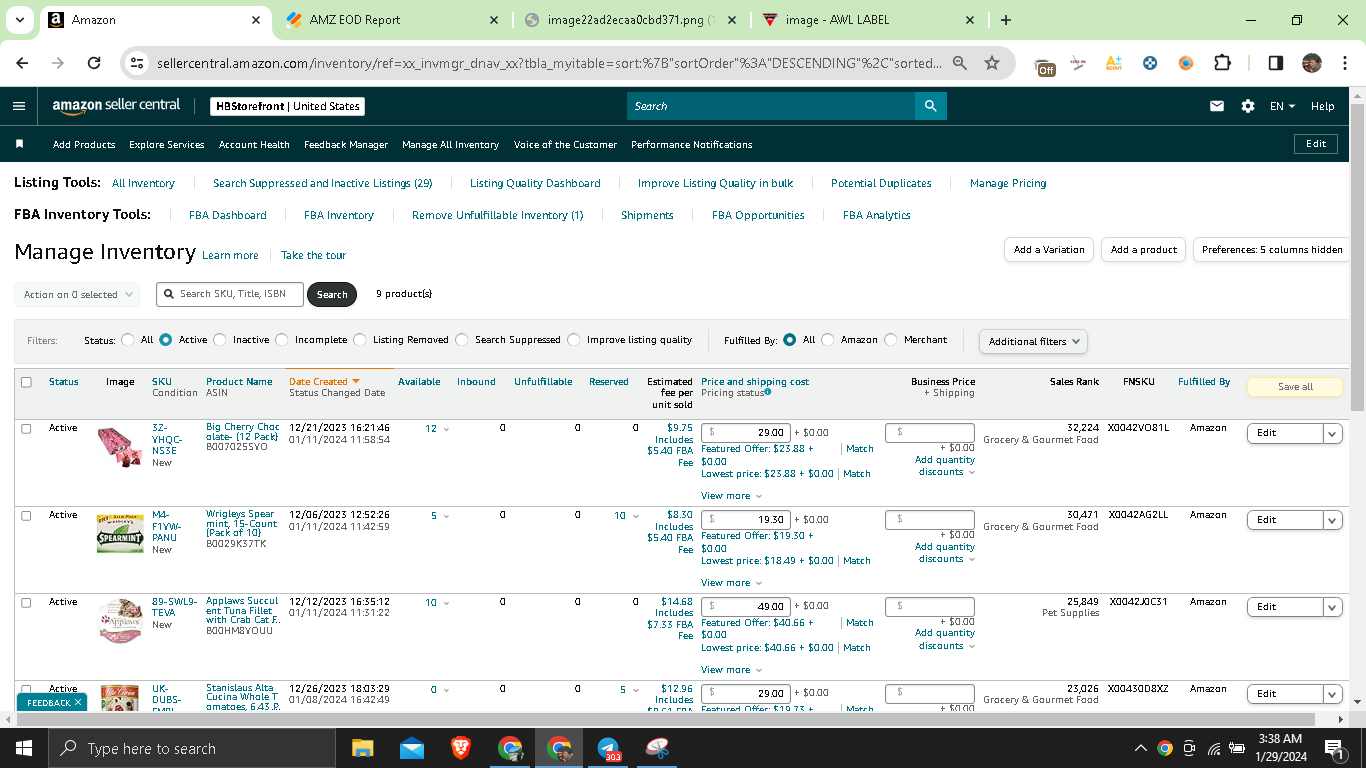The height and width of the screenshot is (768, 1366).
Task: Click the Save all button
Action: coord(1295,387)
